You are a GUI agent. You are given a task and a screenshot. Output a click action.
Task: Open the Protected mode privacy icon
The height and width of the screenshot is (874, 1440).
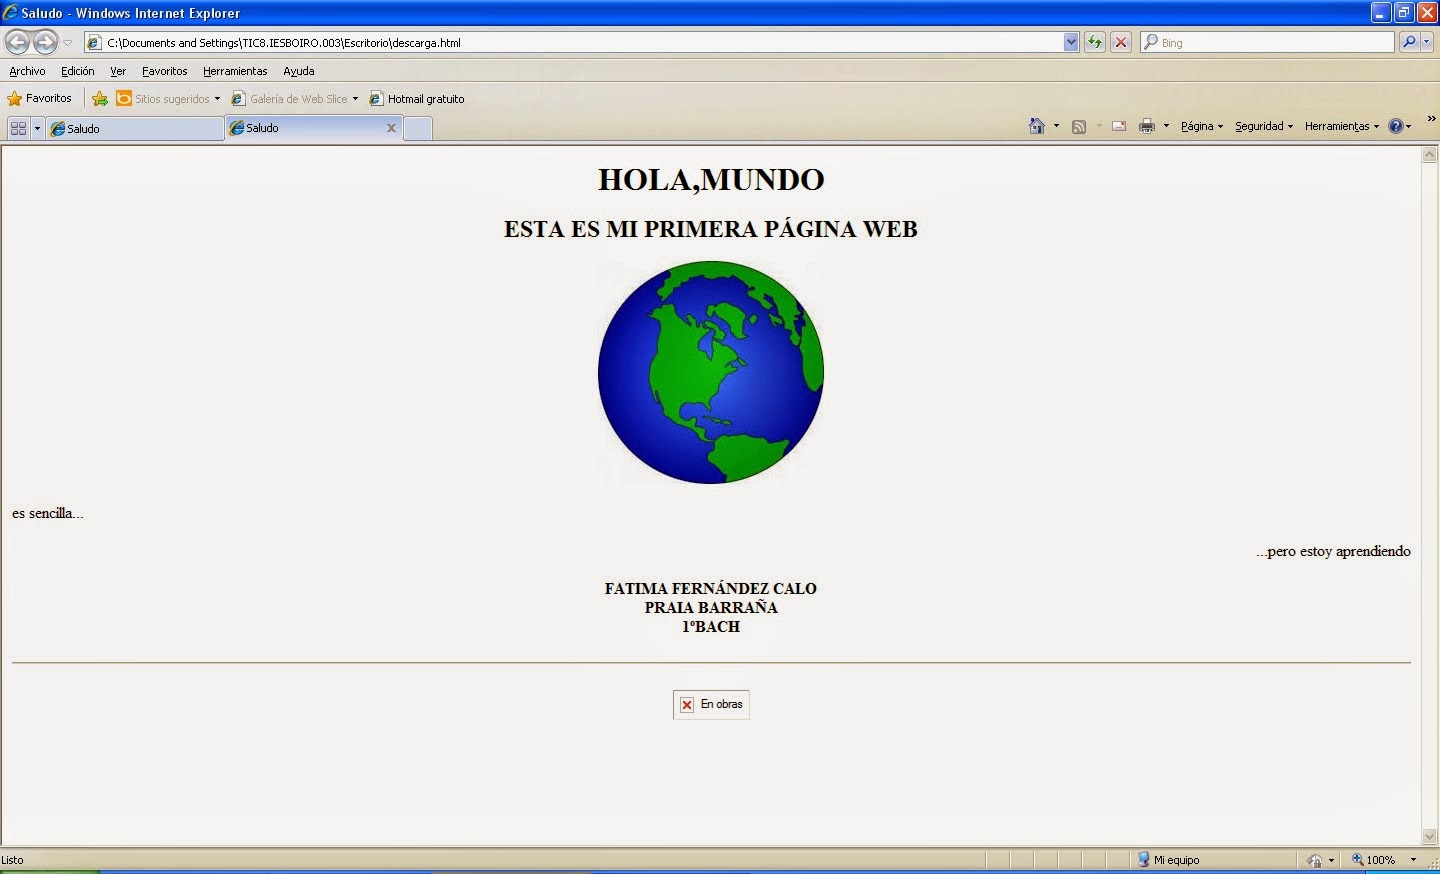pyautogui.click(x=1316, y=860)
